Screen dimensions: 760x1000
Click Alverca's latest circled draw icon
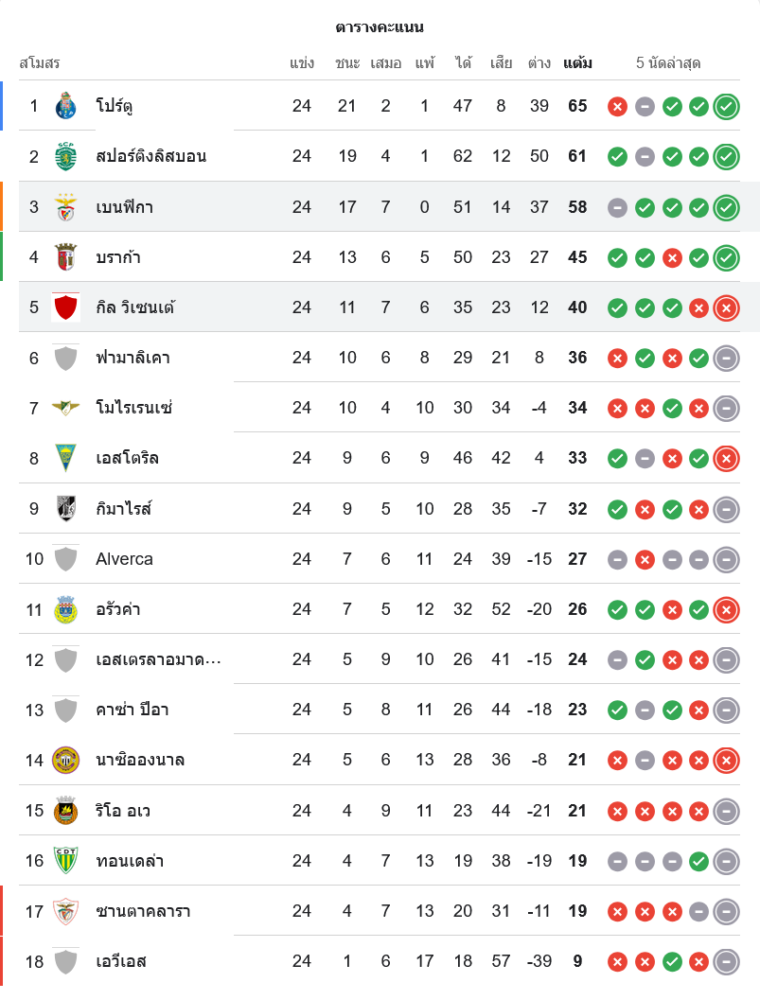click(727, 559)
